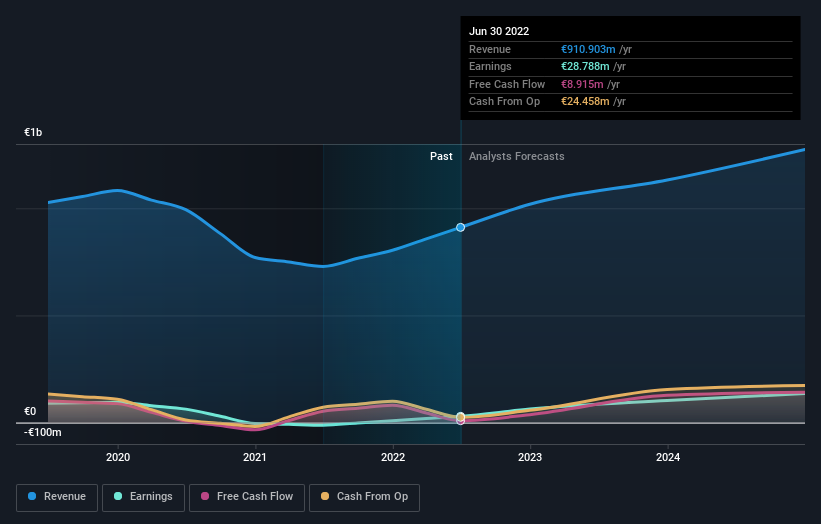
Task: Click the €0 y-axis label
Action: tap(30, 411)
